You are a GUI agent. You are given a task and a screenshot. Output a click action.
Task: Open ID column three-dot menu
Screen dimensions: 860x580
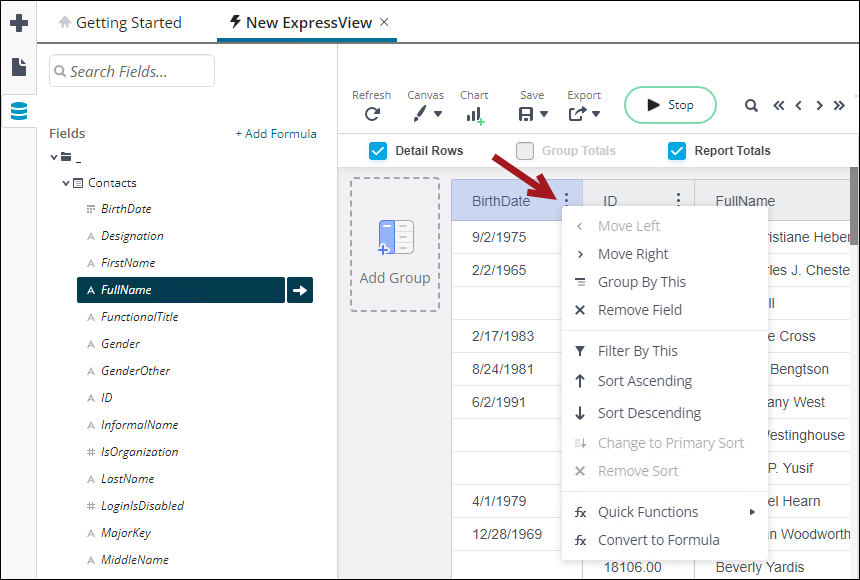point(678,199)
